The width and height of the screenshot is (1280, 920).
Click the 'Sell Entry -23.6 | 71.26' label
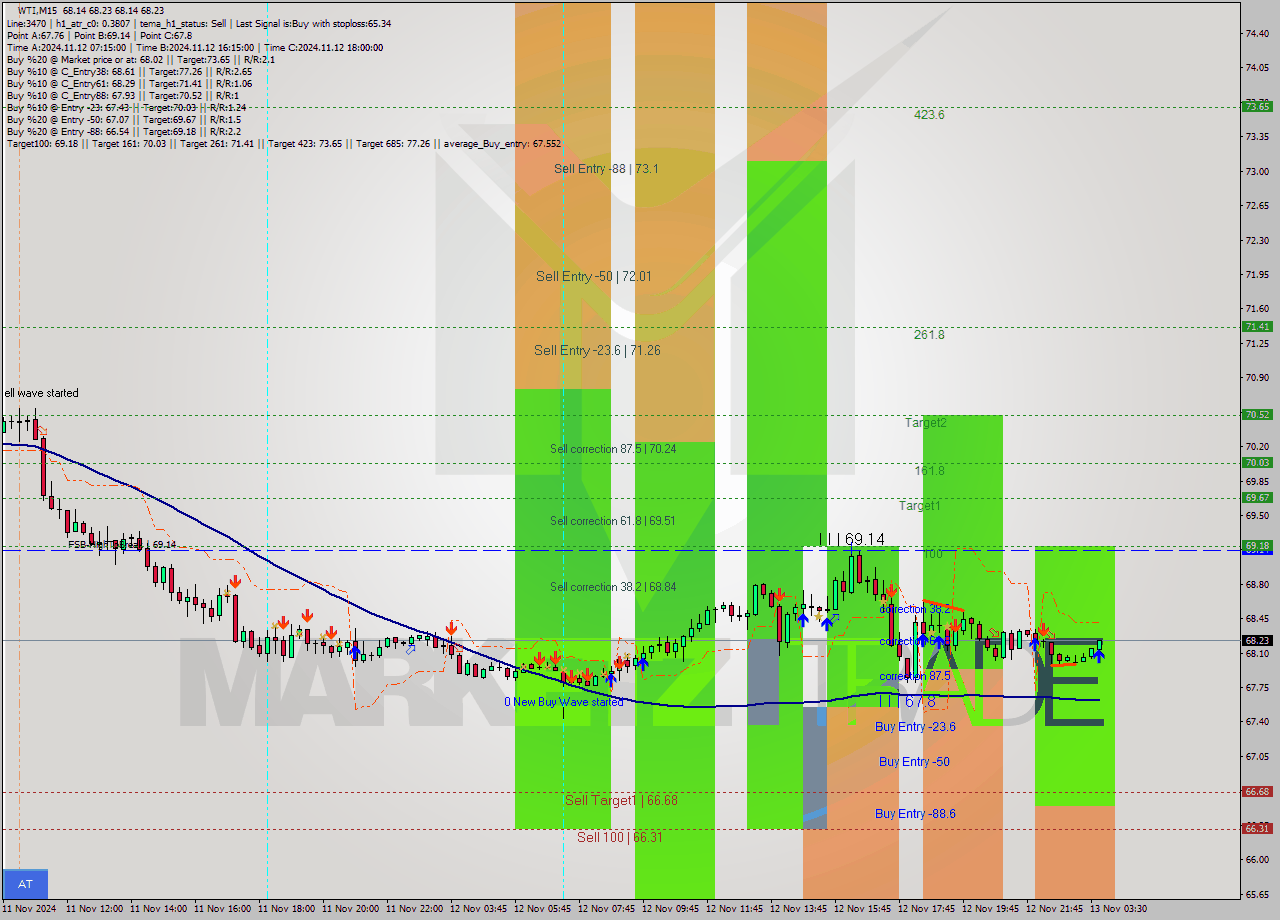point(597,350)
